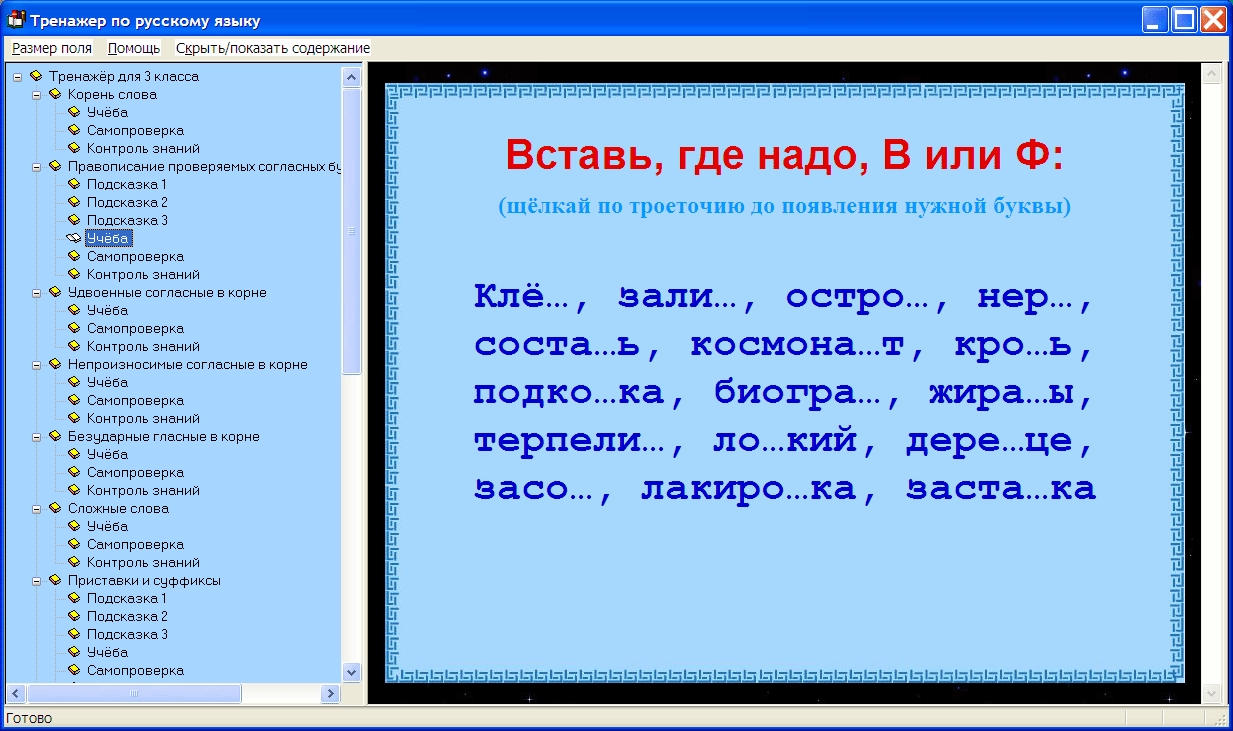Click the tree panel horizontal scrollbar thumb

[133, 693]
